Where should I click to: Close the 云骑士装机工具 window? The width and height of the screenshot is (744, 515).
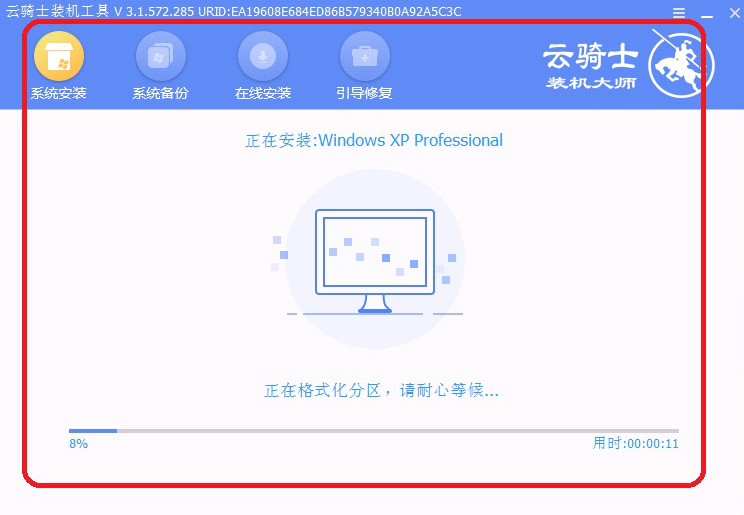735,13
